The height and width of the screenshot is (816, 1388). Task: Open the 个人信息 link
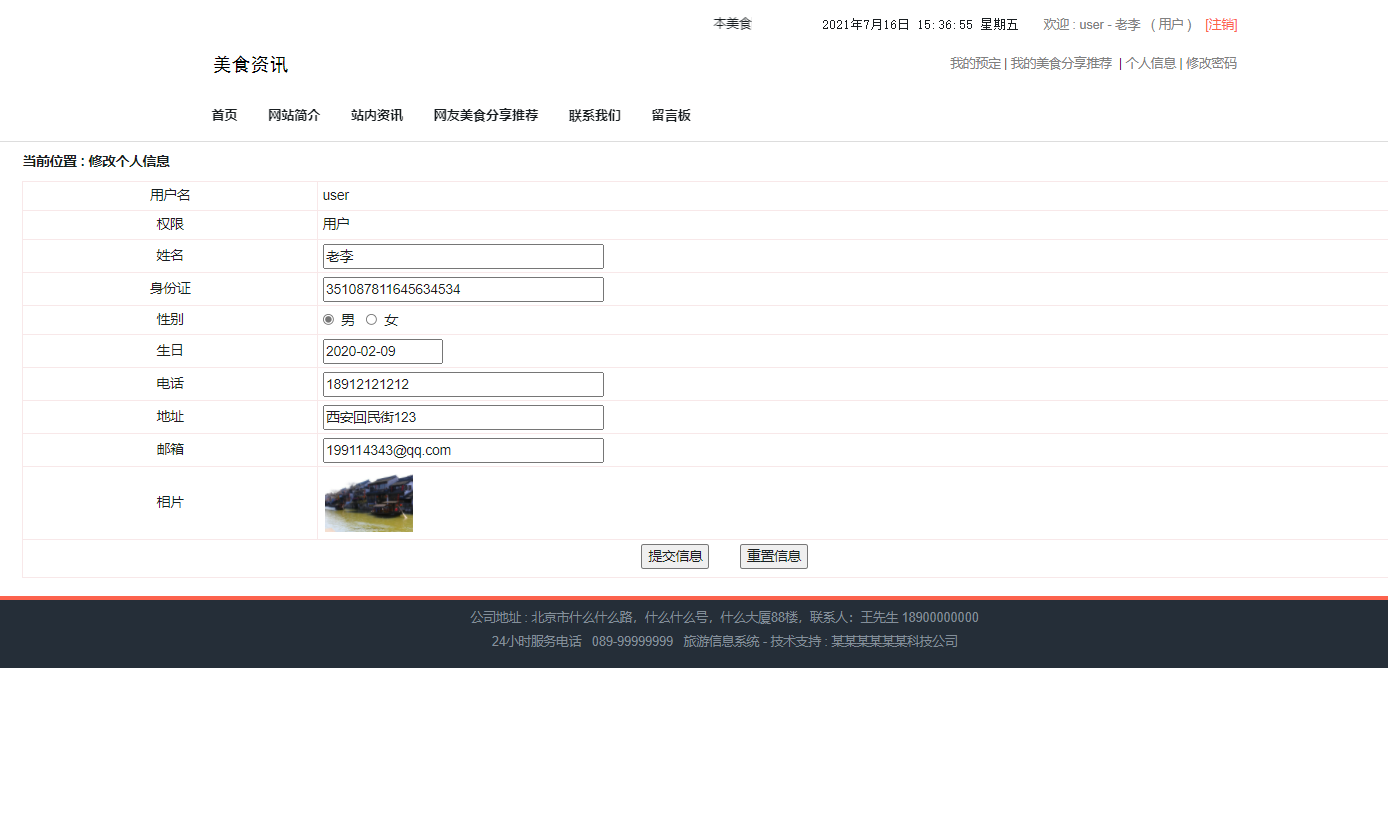tap(1150, 63)
